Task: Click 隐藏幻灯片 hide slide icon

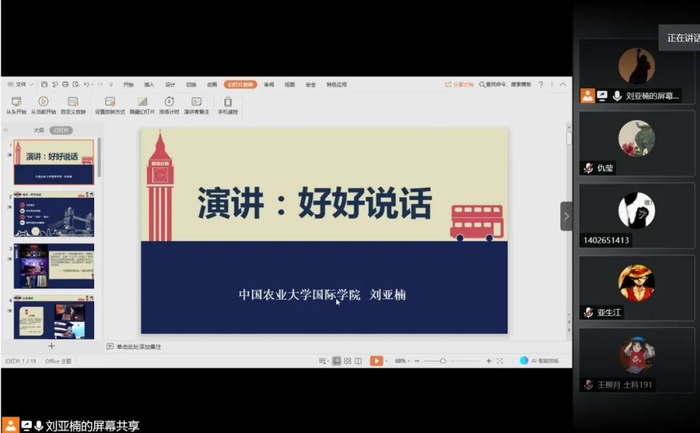Action: [x=142, y=101]
